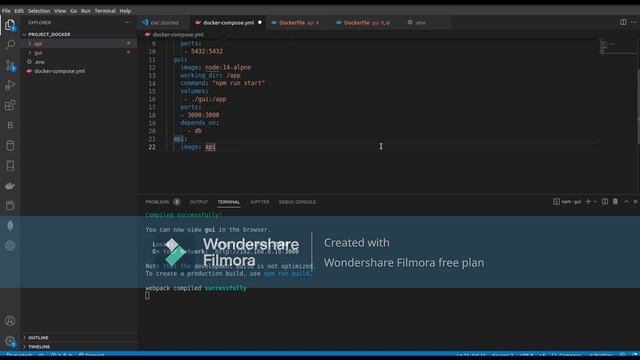This screenshot has height=360, width=640.
Task: Open docker-compose.yml in the explorer tree
Action: 60,71
